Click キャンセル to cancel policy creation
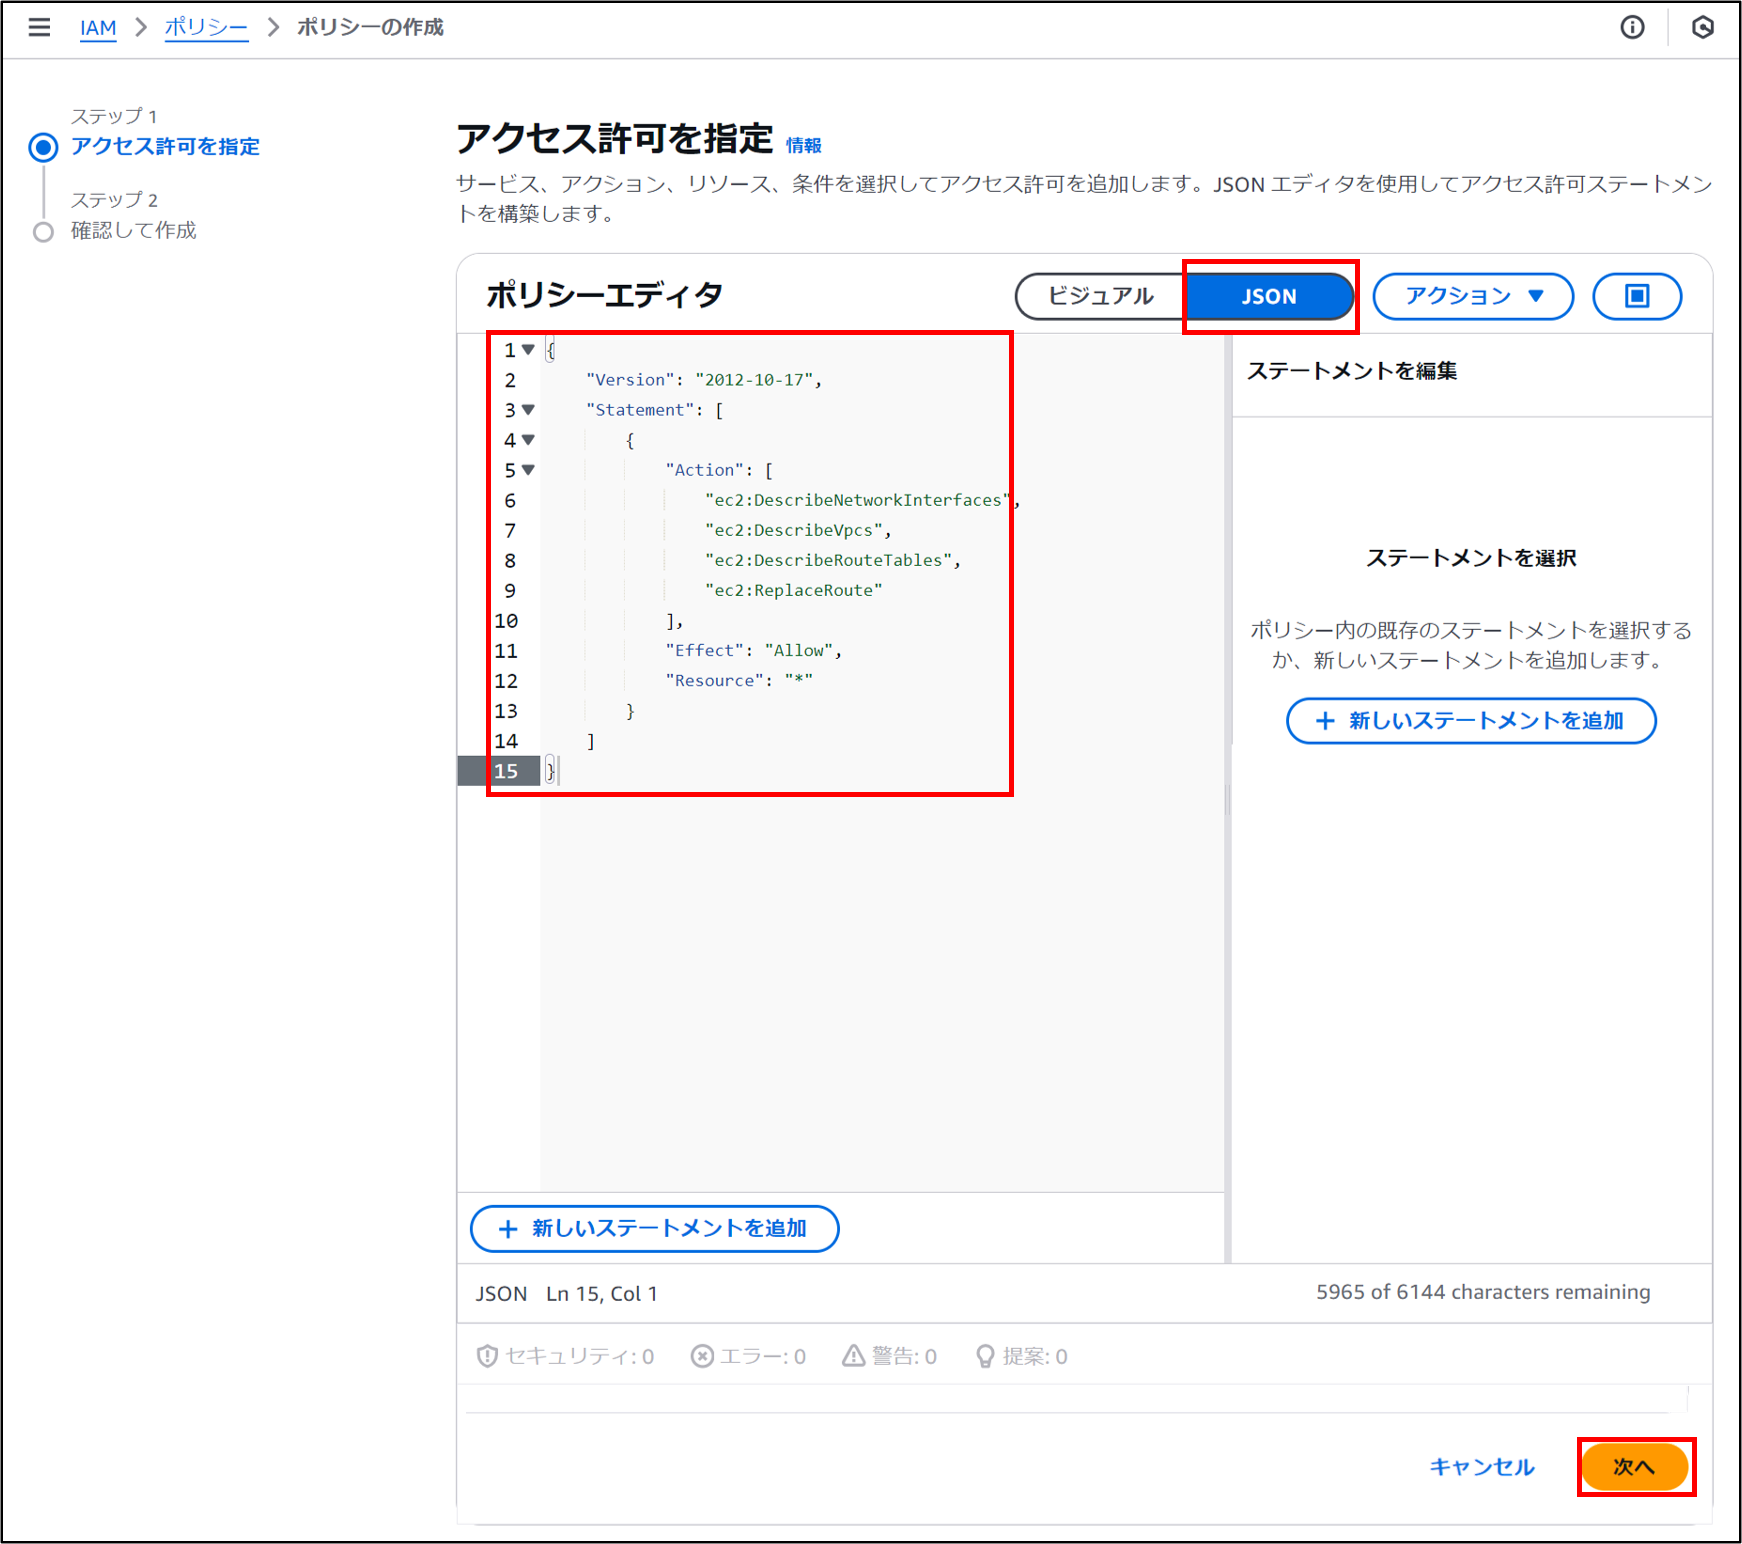1742x1544 pixels. pos(1481,1466)
